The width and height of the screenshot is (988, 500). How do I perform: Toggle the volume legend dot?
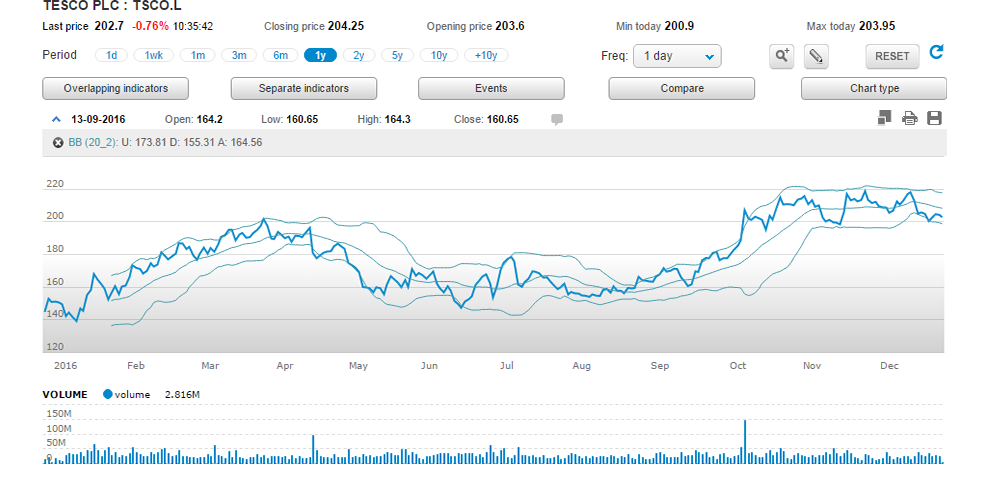pos(108,394)
